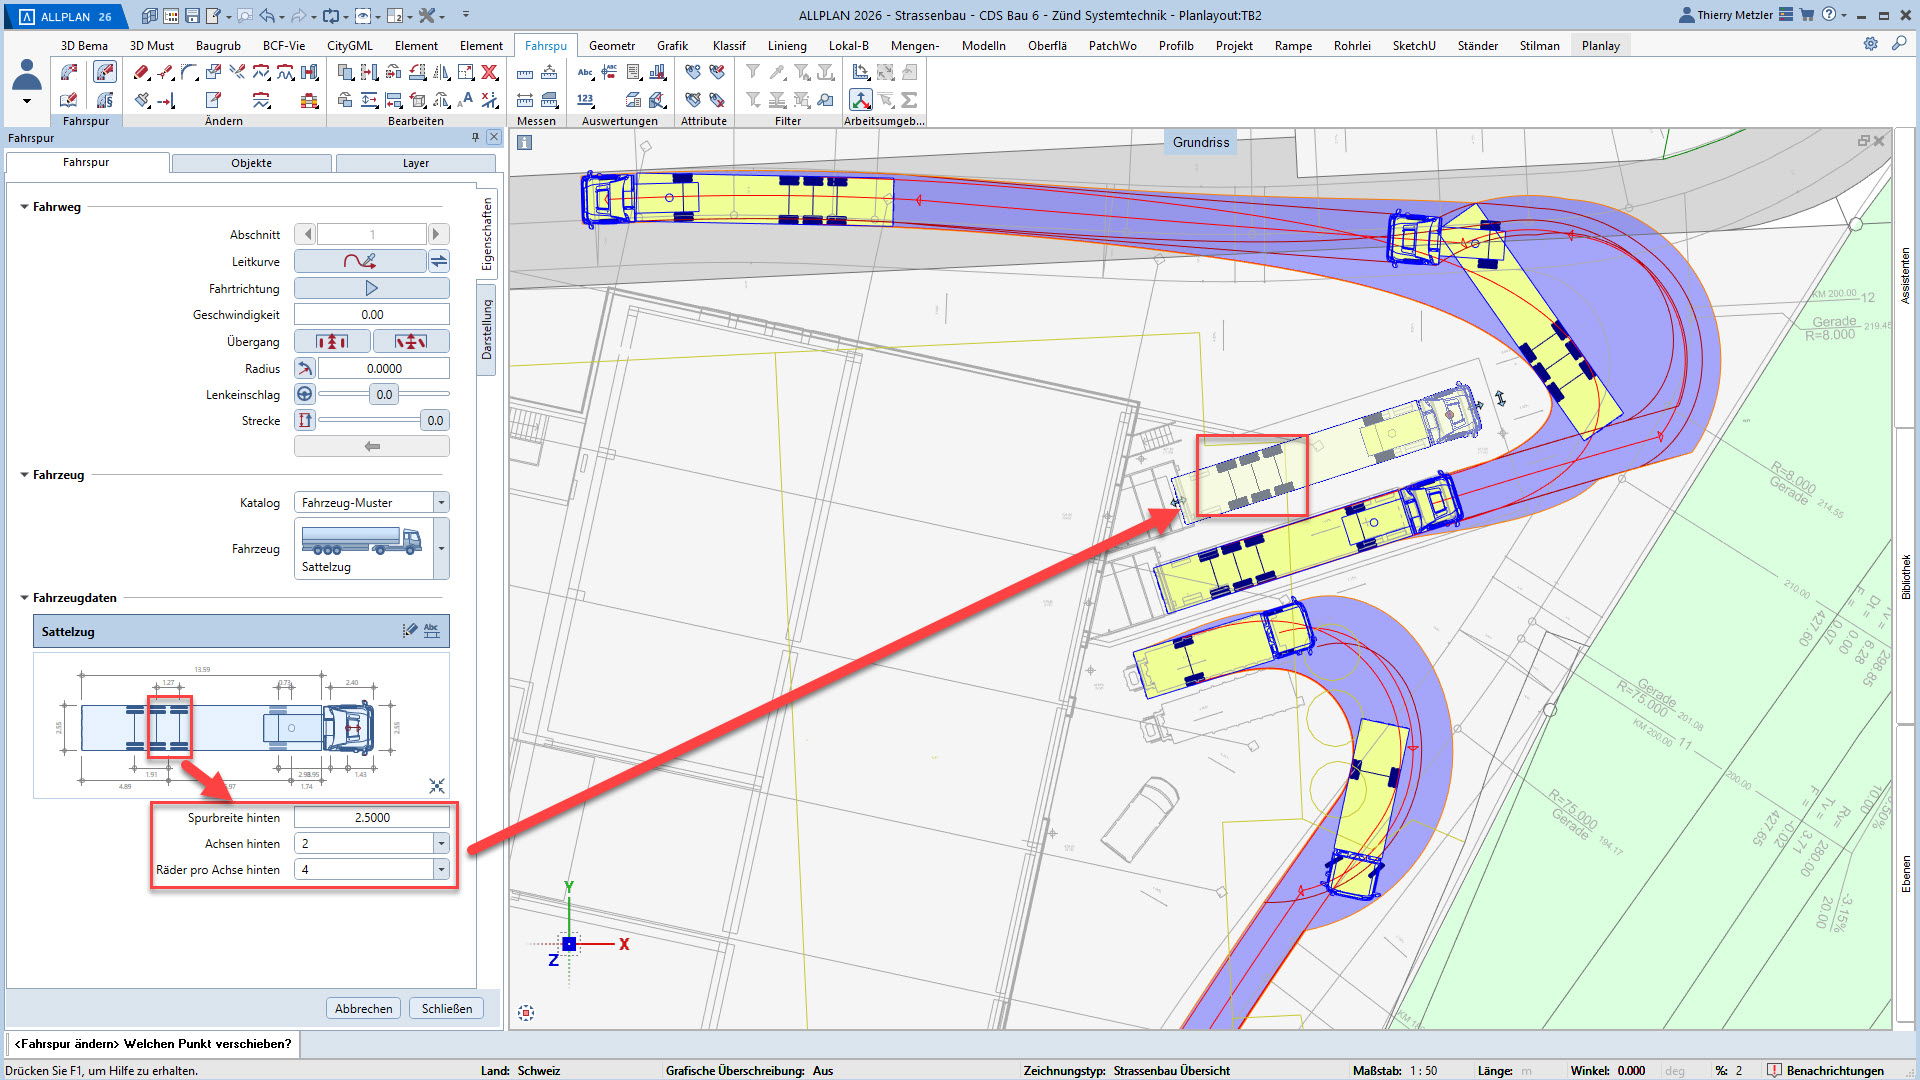Open the Katalog Fahrzeug-Muster dropdown
Screen dimensions: 1920x1080
click(441, 502)
